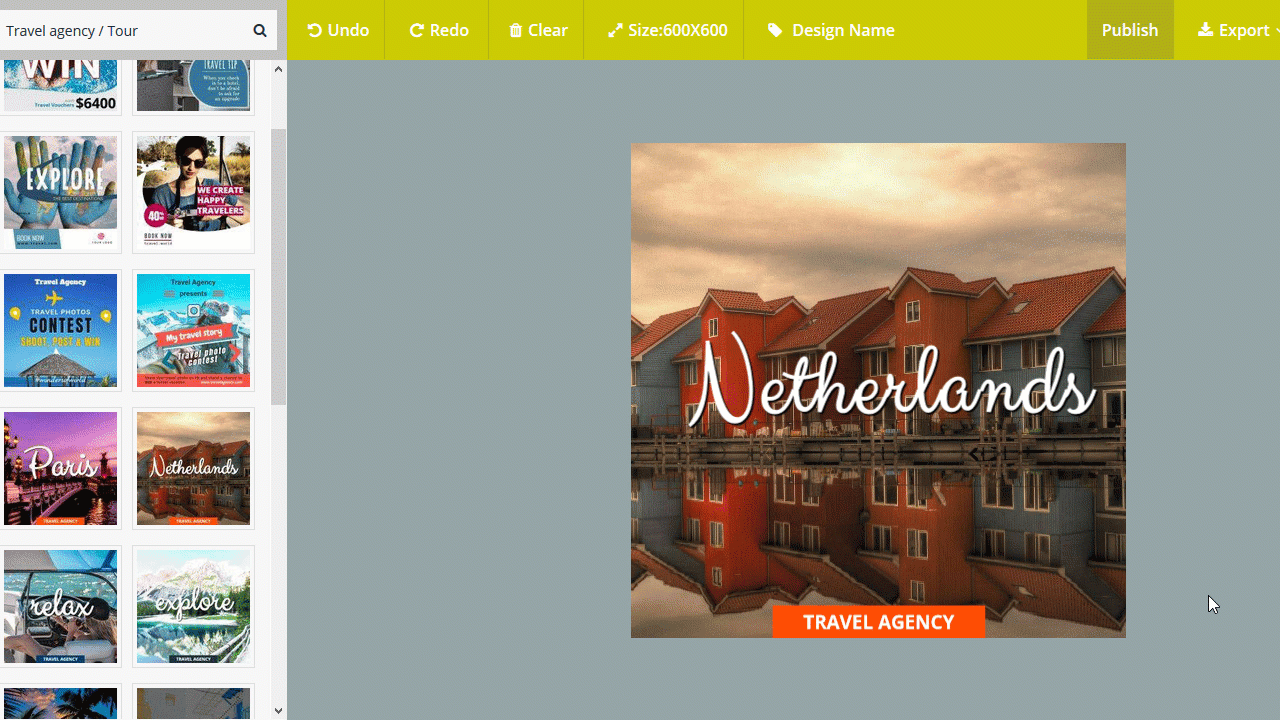Clear the canvas with trash icon

click(538, 30)
